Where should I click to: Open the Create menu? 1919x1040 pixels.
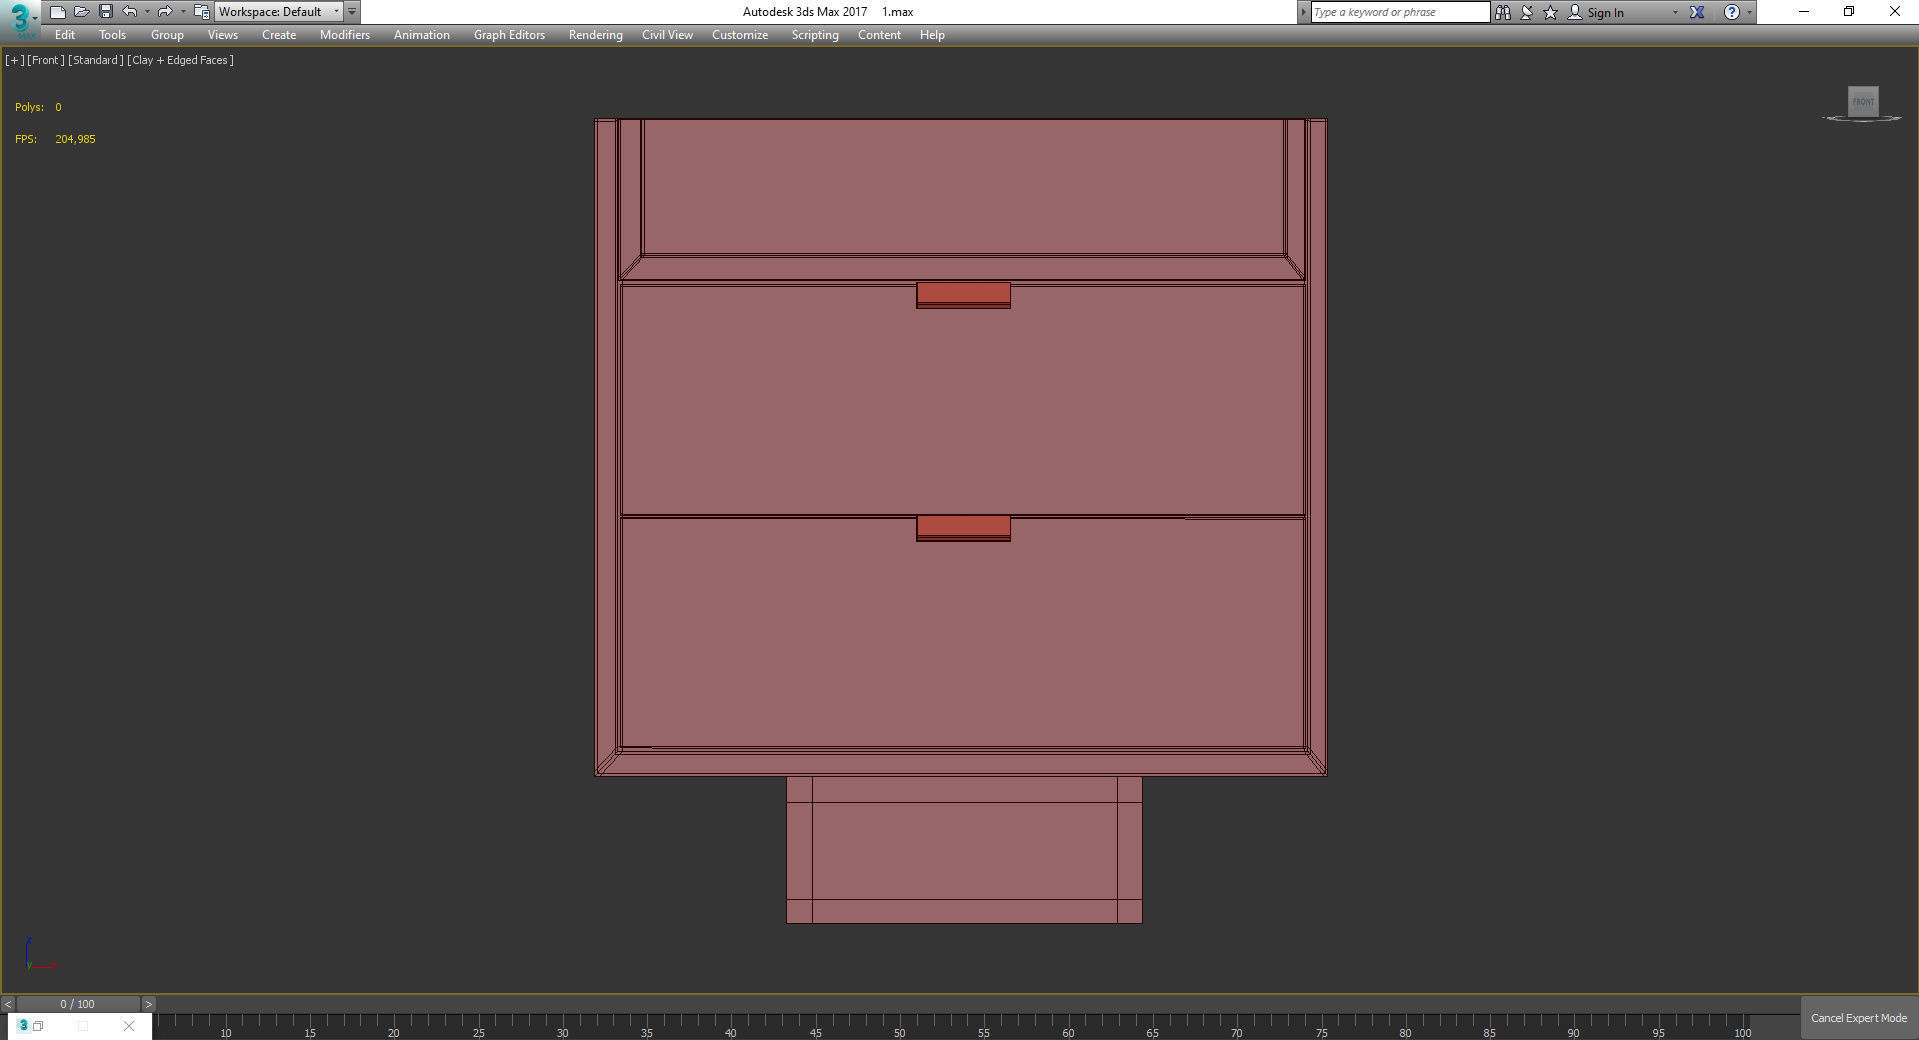point(279,35)
